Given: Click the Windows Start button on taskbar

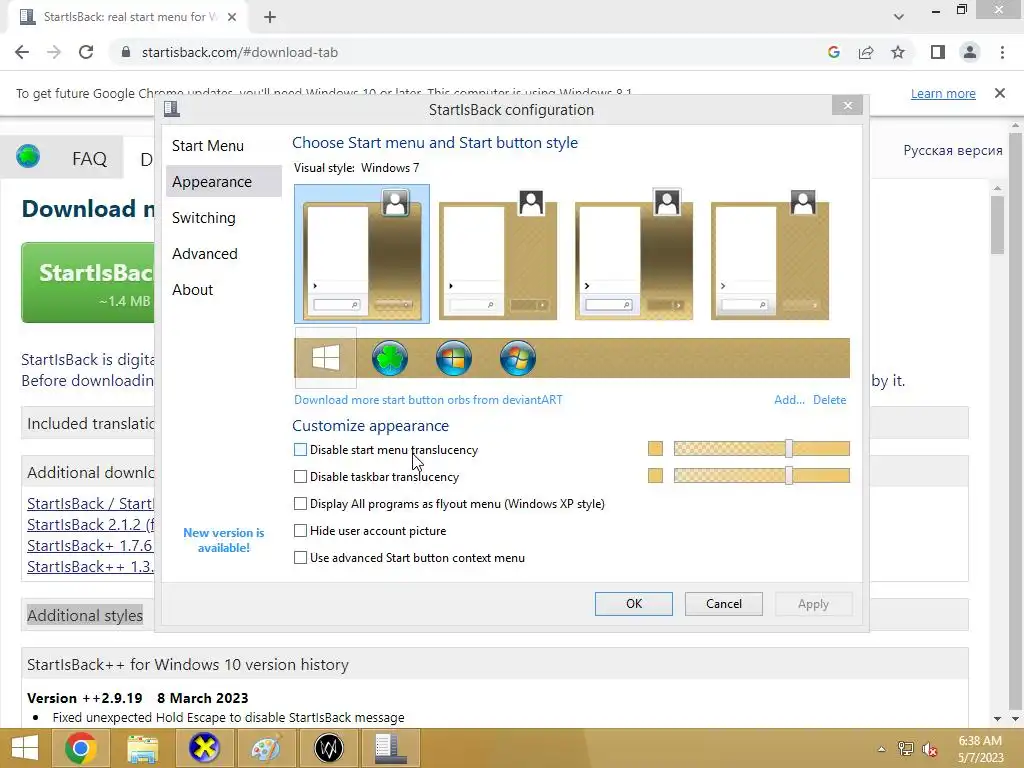Looking at the screenshot, I should 25,748.
